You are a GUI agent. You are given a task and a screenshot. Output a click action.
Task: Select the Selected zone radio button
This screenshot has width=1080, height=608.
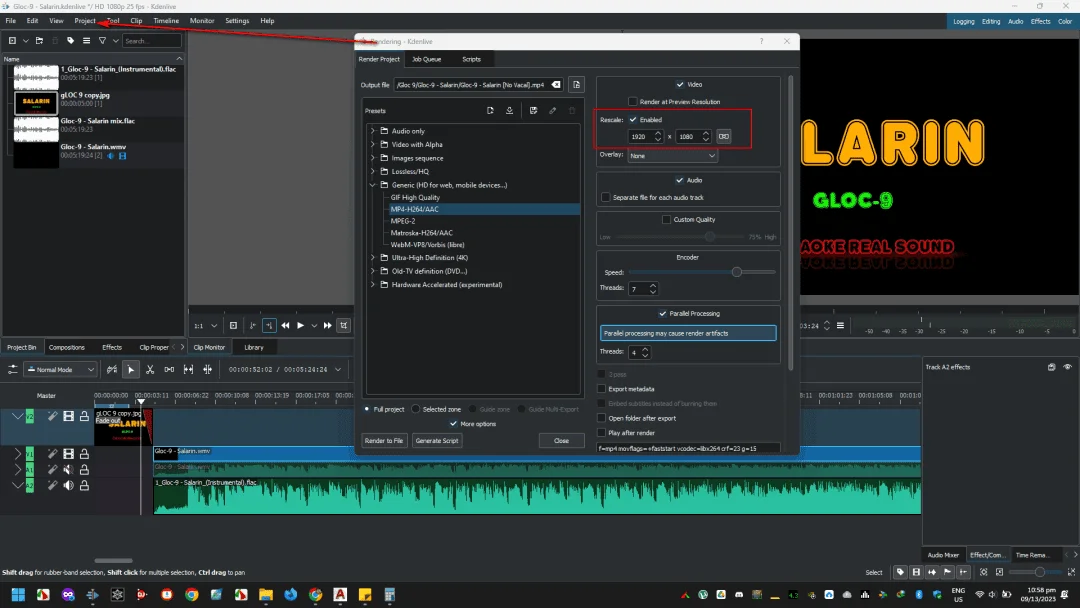[415, 409]
